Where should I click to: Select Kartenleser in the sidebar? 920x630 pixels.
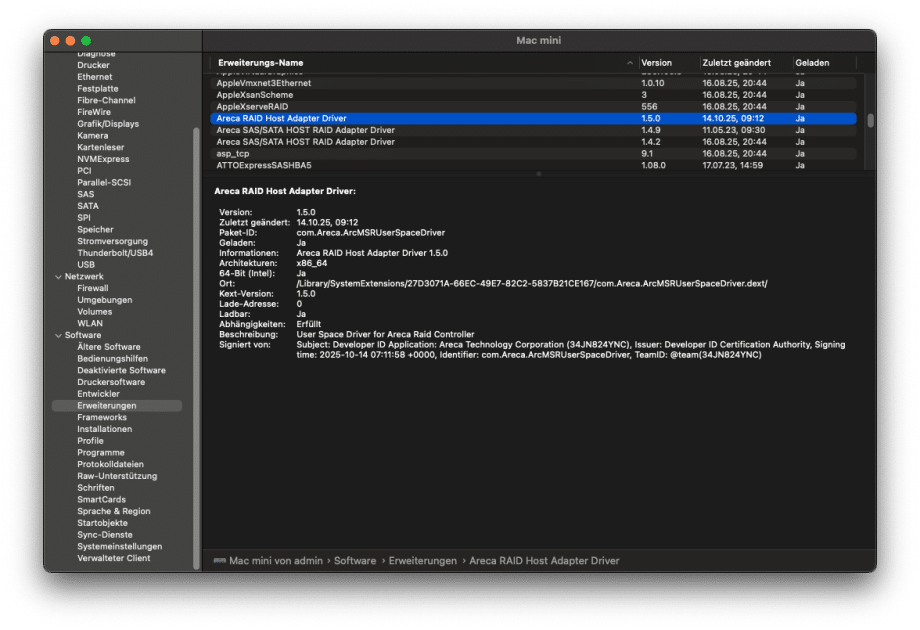pyautogui.click(x=100, y=147)
